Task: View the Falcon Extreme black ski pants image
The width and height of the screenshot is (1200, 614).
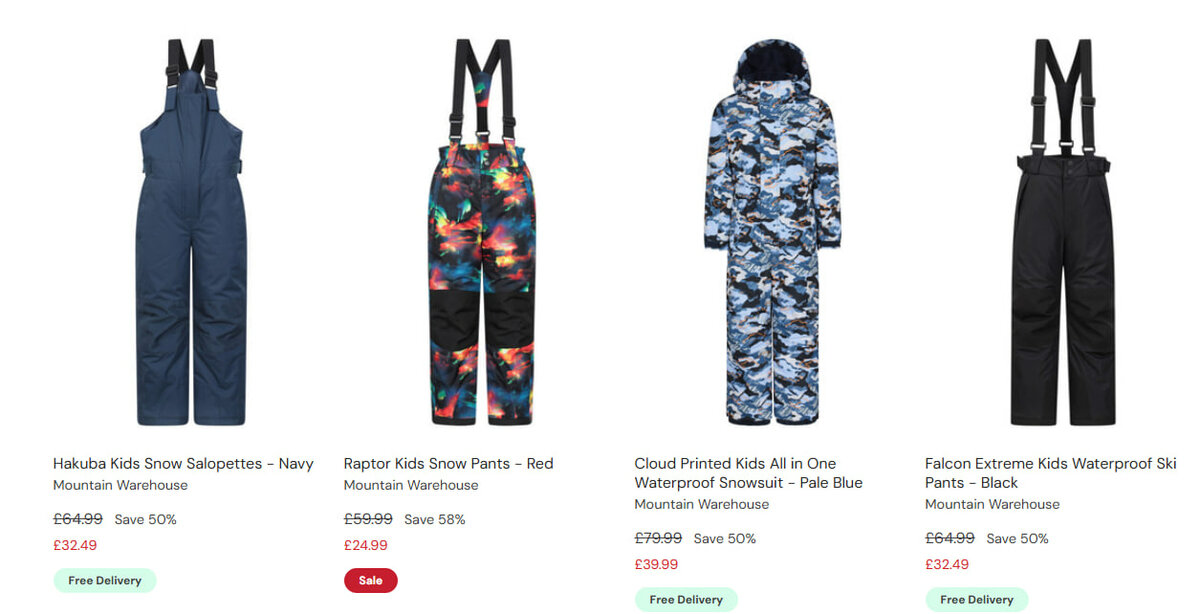Action: (1063, 233)
